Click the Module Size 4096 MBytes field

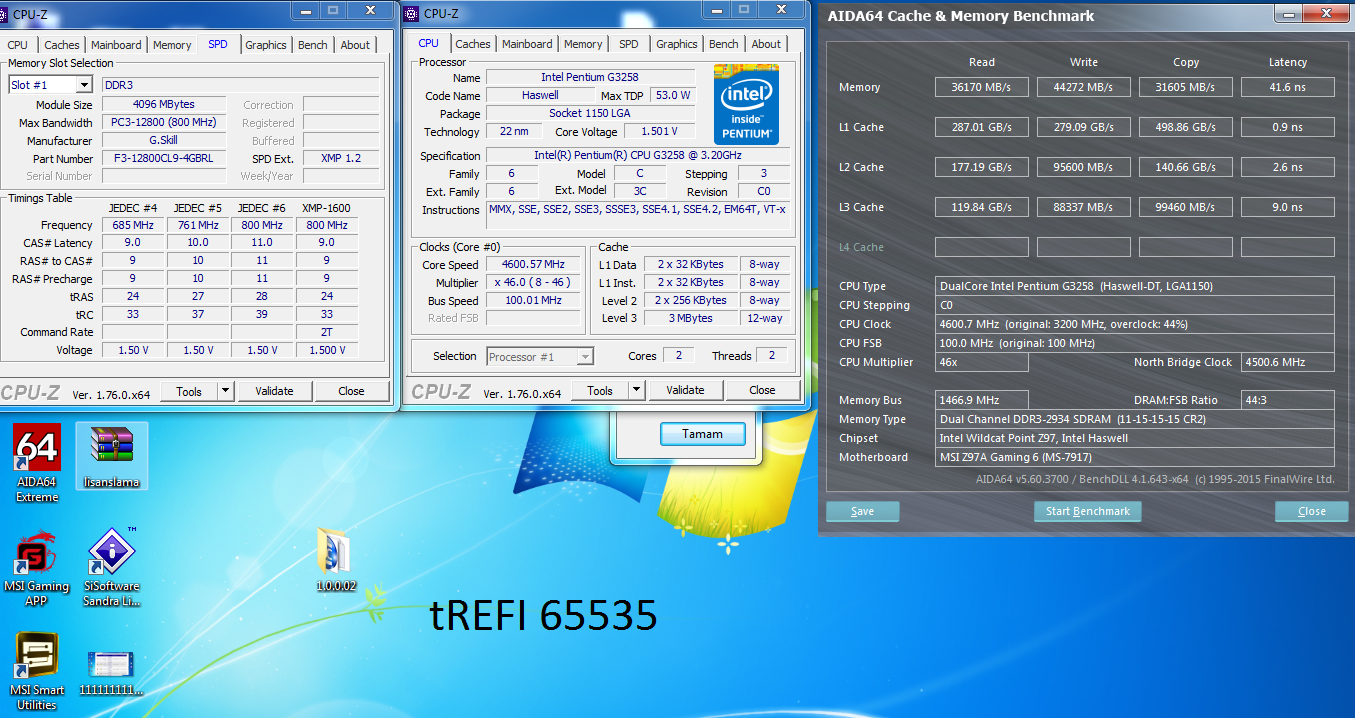point(164,105)
